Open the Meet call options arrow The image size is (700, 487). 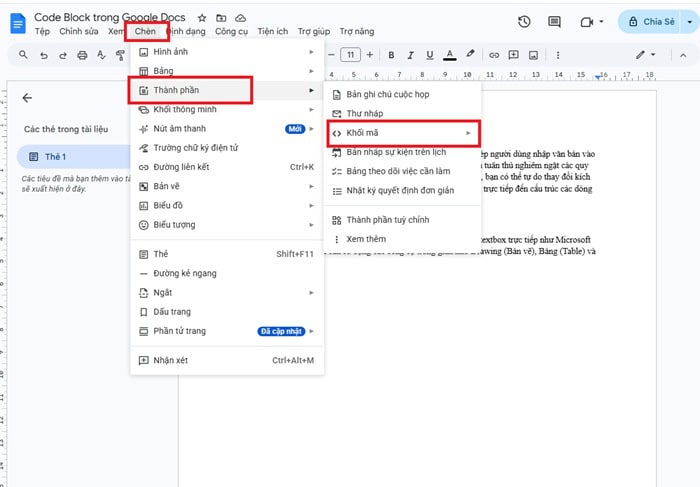(x=601, y=21)
